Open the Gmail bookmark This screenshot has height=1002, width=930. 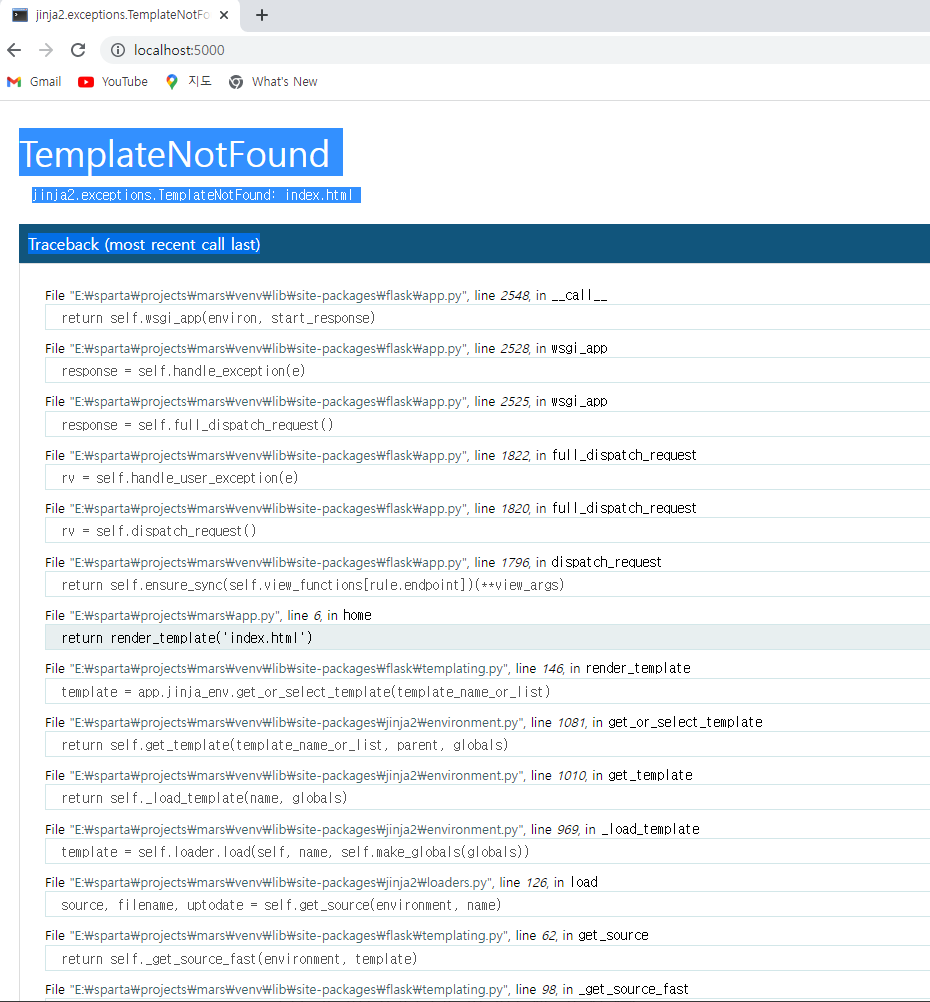coord(35,82)
